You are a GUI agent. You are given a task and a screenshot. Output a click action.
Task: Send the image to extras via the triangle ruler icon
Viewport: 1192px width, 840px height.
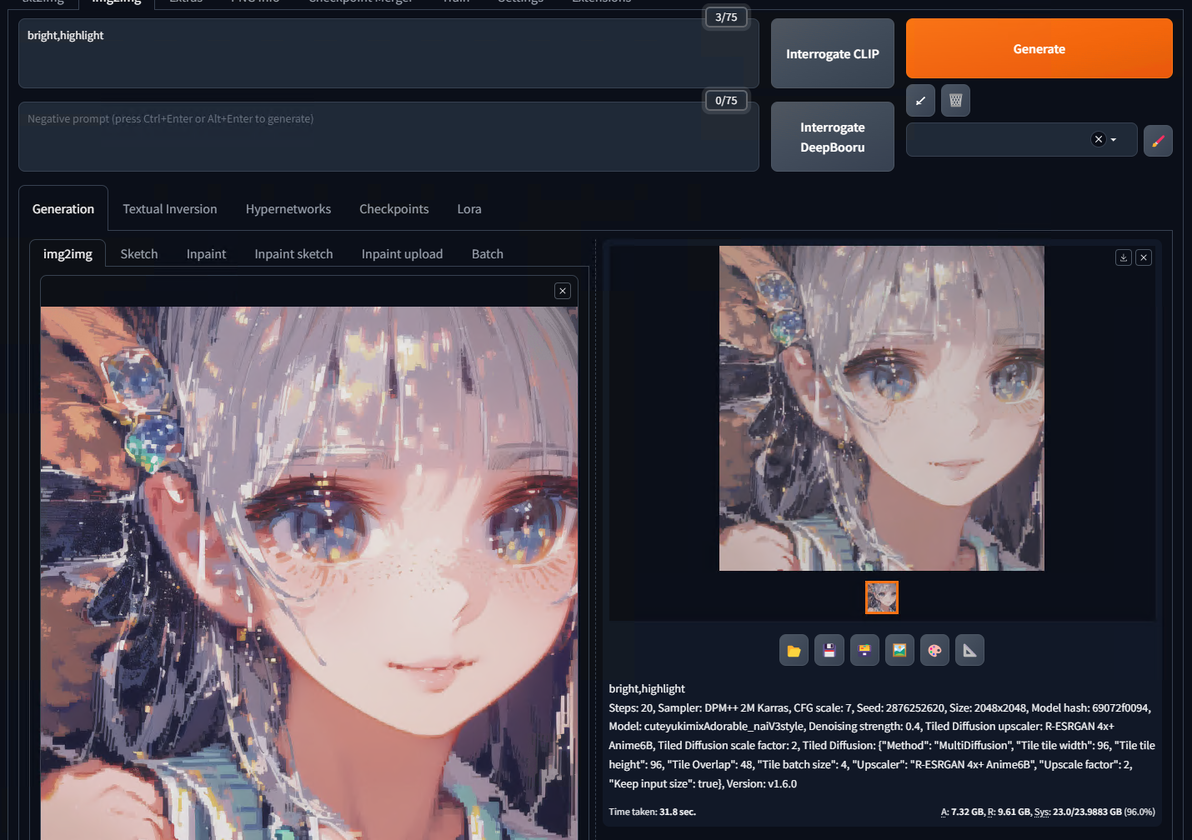coord(970,651)
